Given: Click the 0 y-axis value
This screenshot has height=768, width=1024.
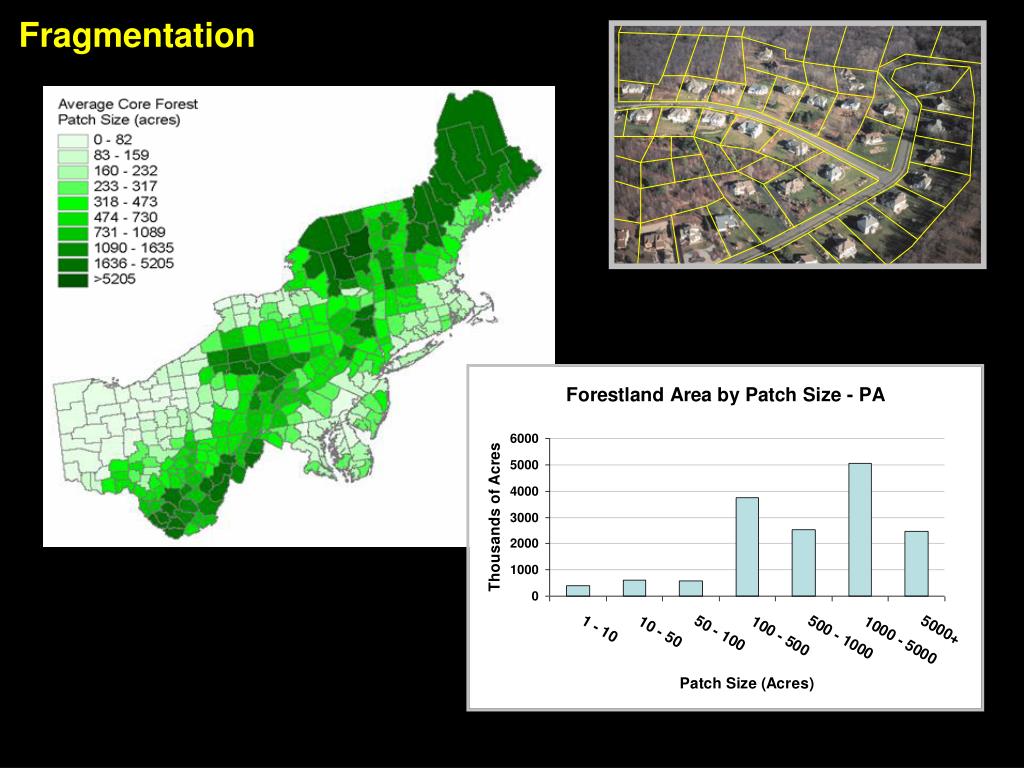Looking at the screenshot, I should click(536, 596).
